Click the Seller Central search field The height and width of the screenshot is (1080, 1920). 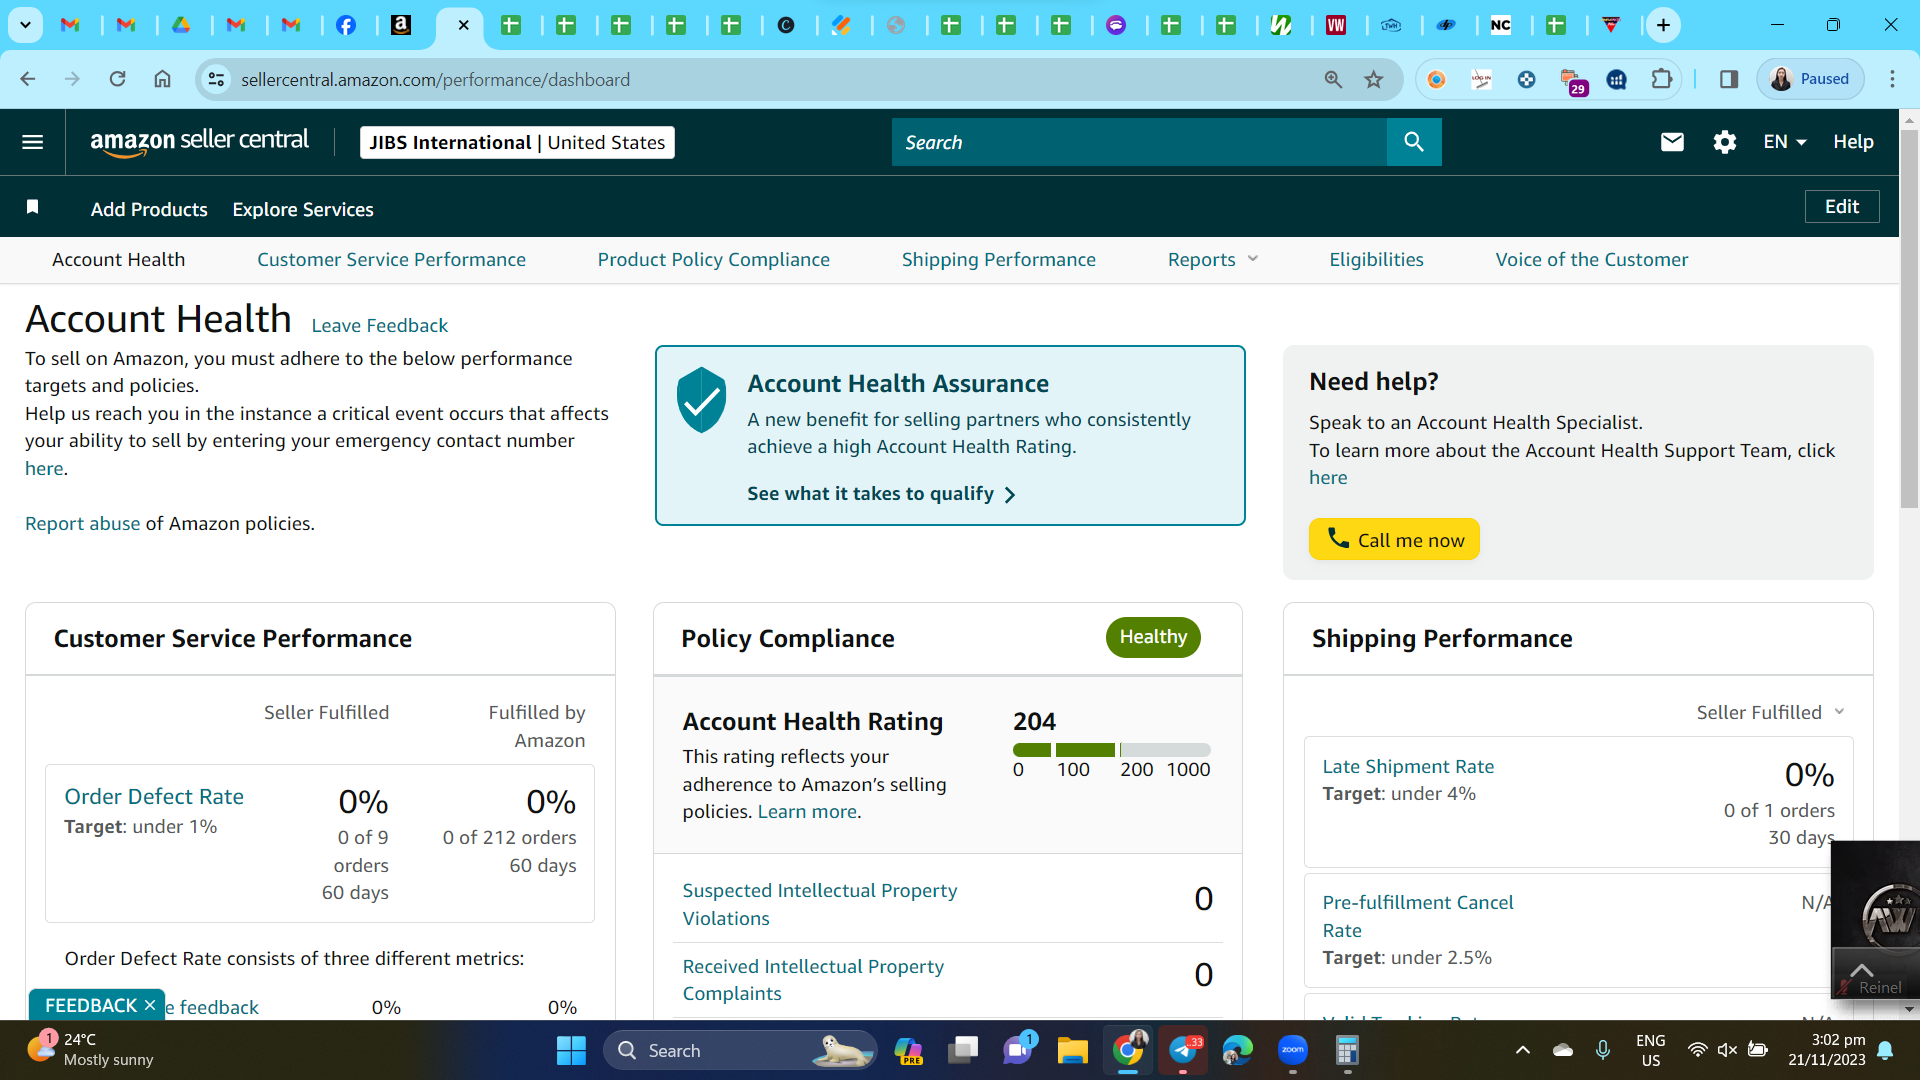[1139, 142]
